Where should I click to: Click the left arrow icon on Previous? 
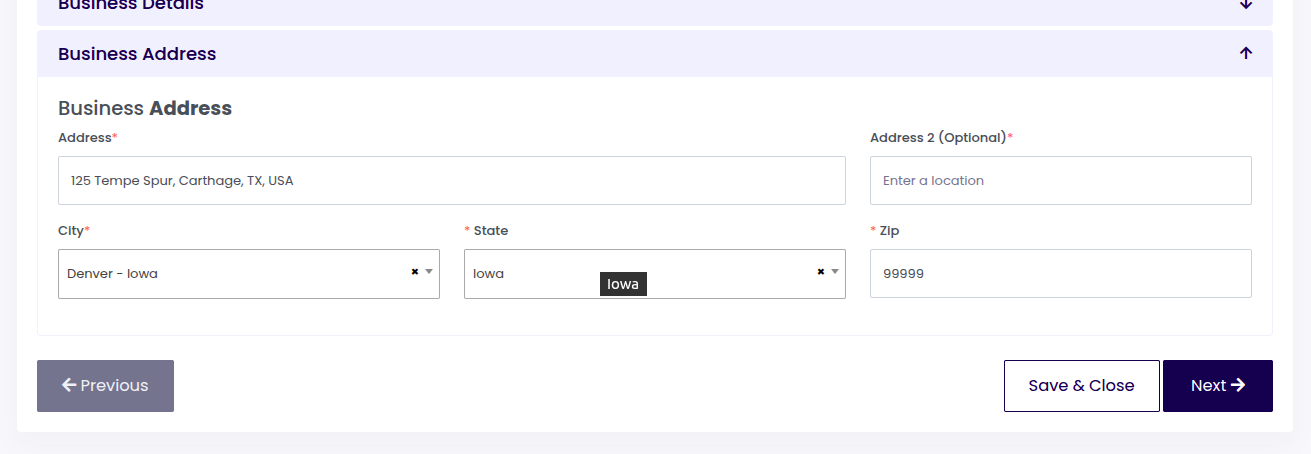tap(69, 386)
